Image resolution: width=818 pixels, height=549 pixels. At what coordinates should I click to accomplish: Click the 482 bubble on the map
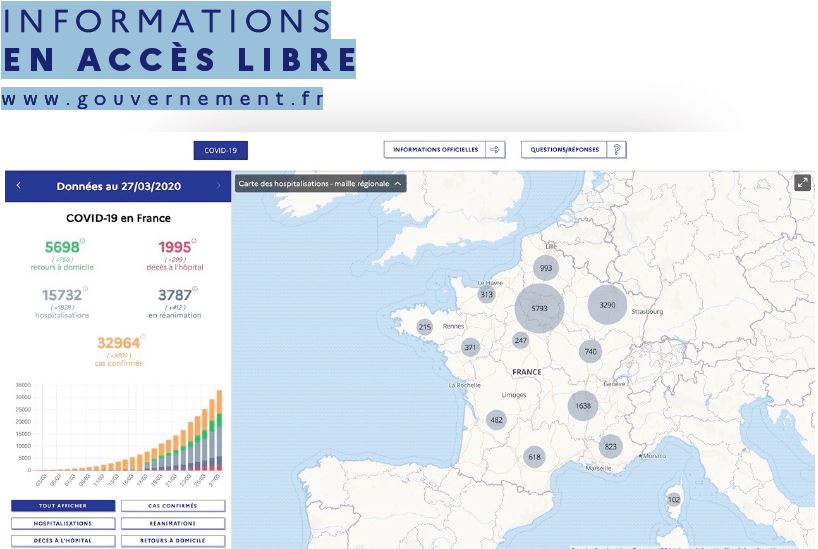pyautogui.click(x=497, y=420)
